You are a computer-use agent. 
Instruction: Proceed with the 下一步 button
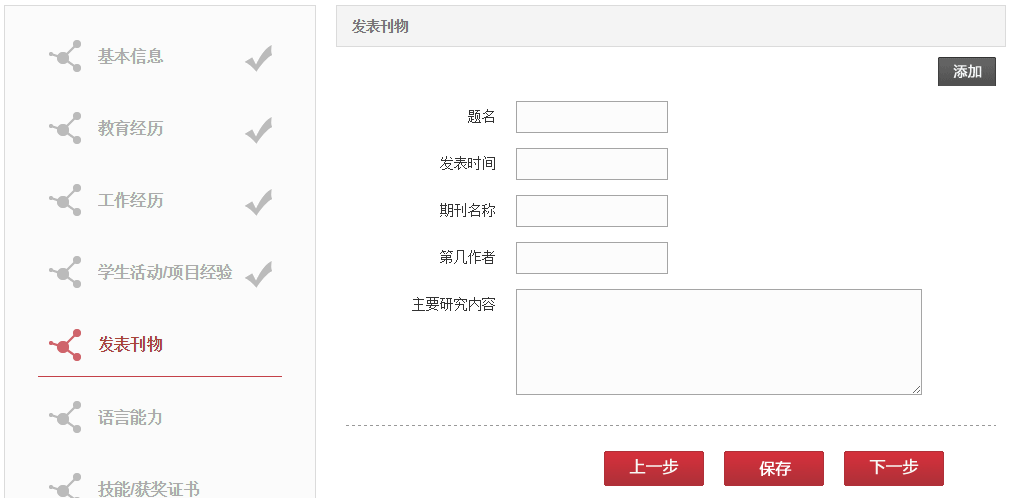pos(893,468)
